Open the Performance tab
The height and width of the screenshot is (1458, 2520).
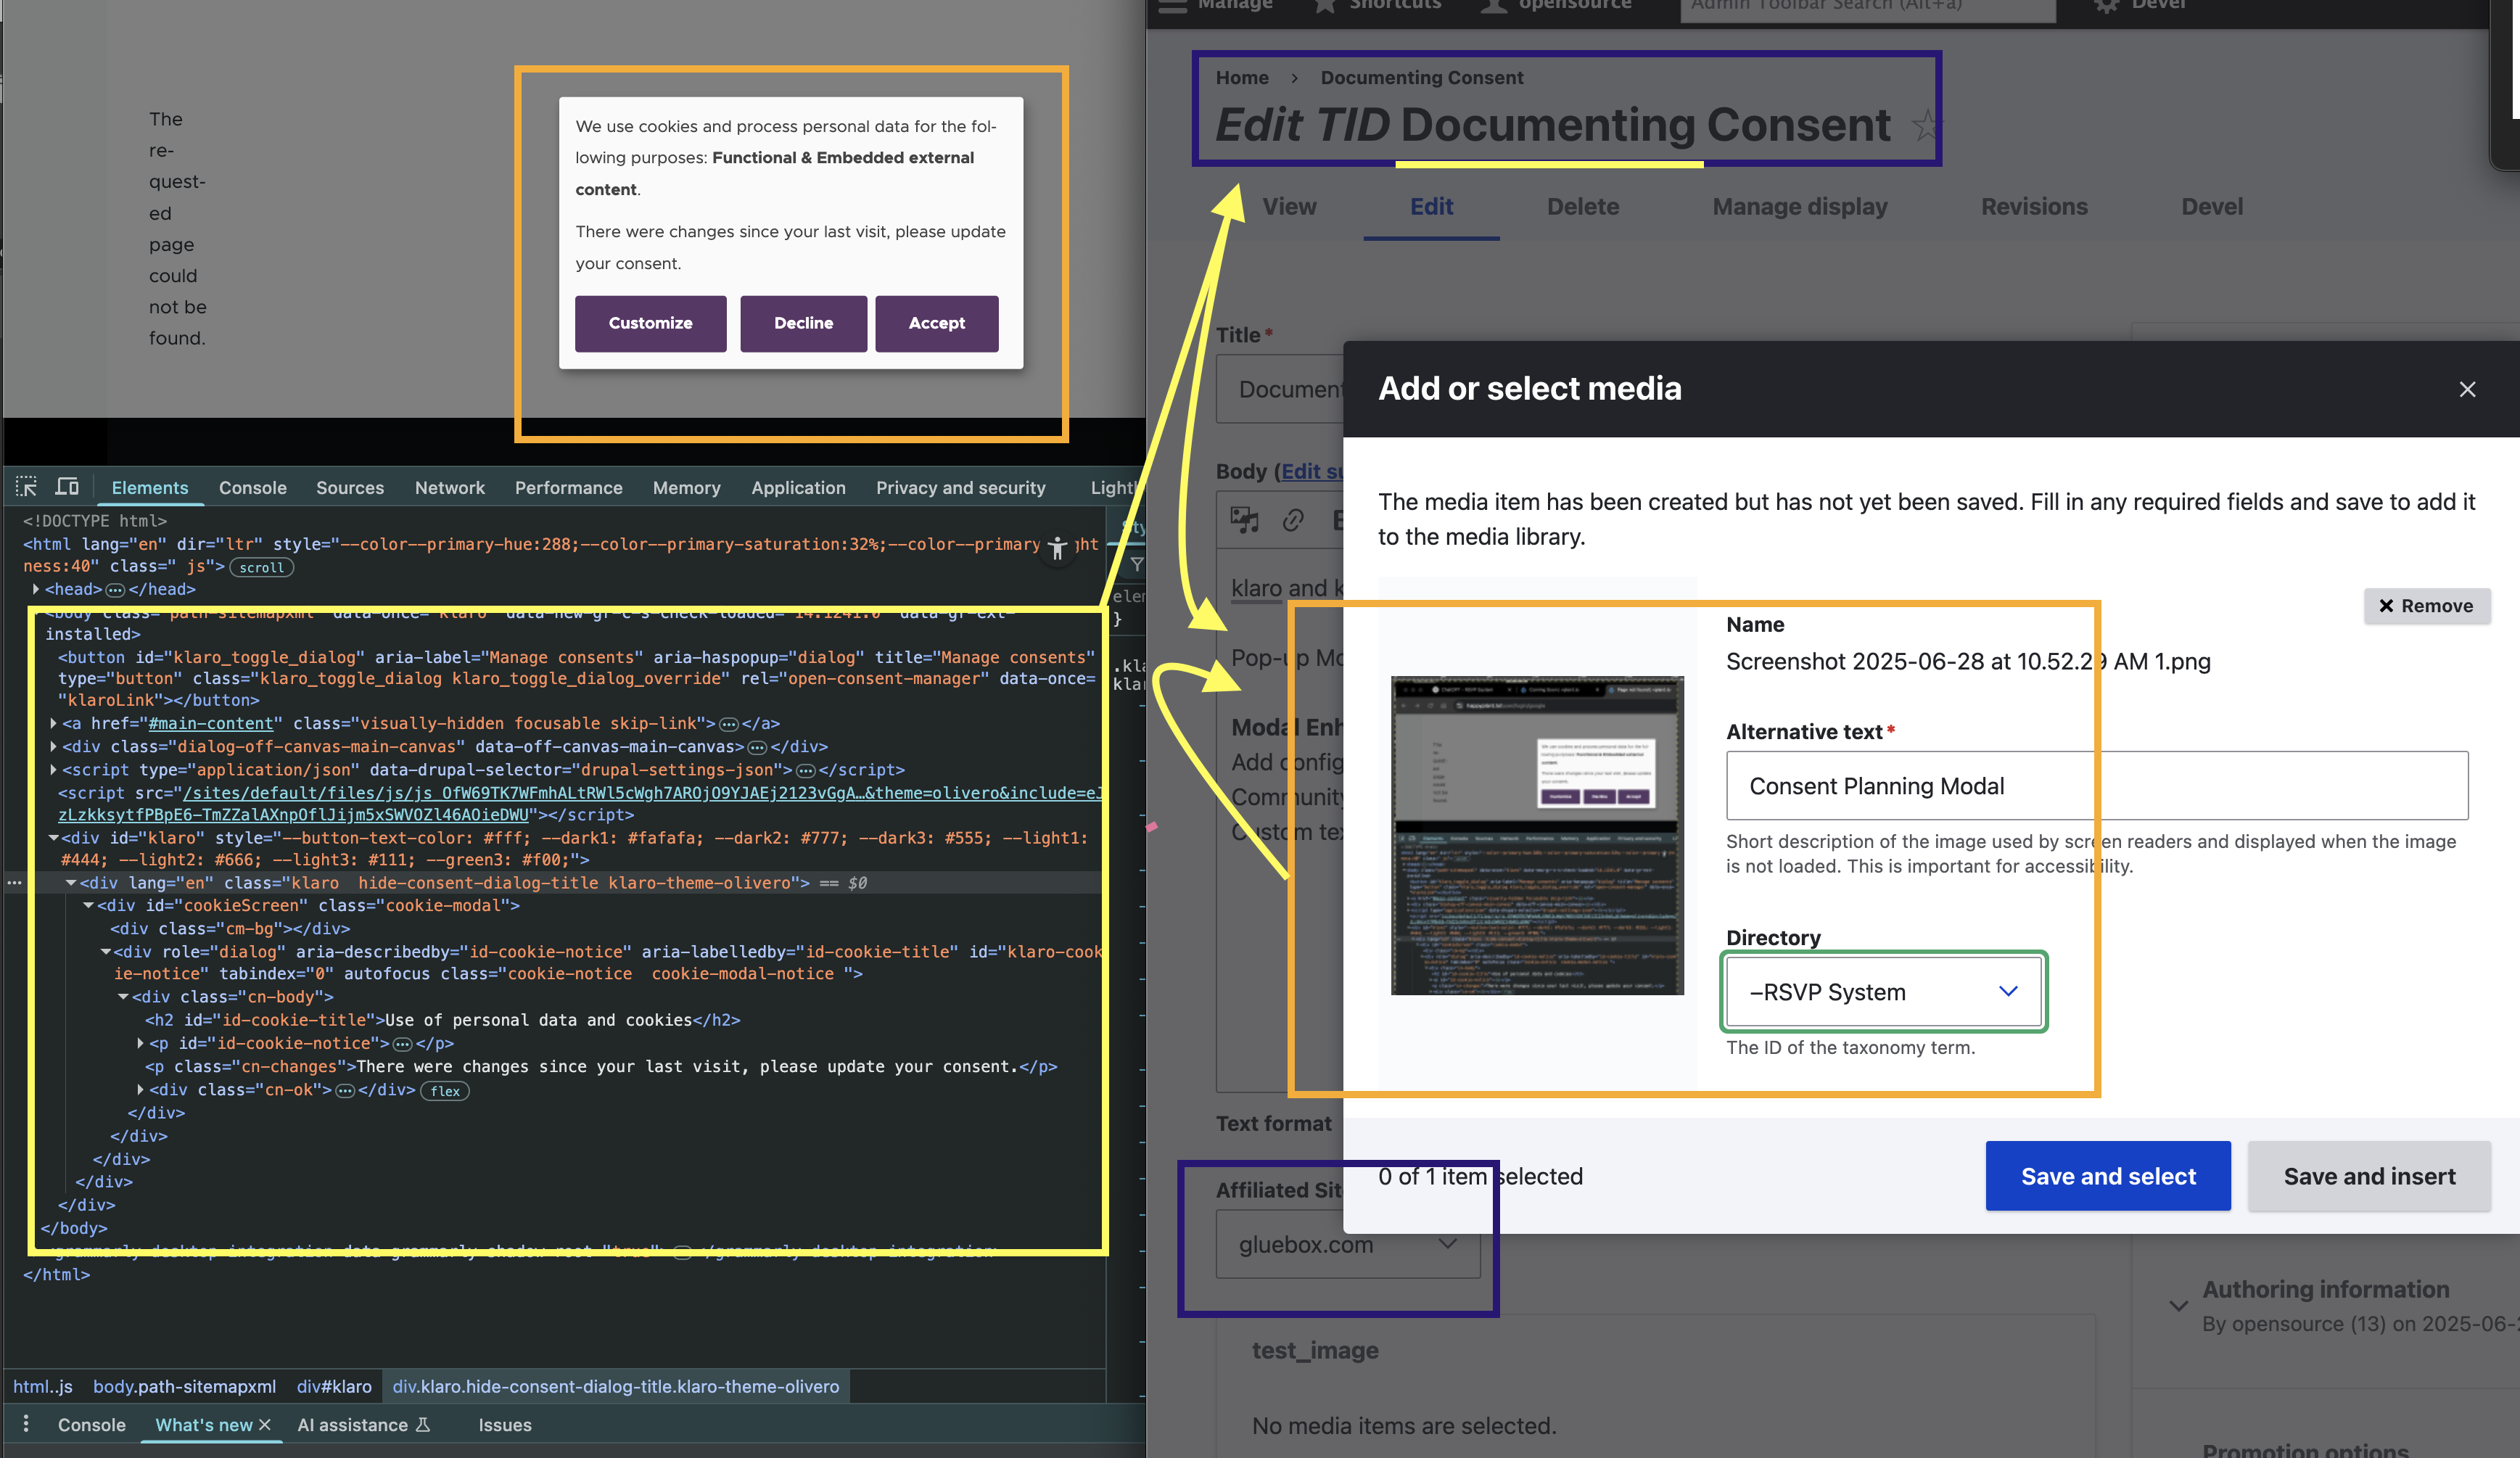click(x=568, y=488)
